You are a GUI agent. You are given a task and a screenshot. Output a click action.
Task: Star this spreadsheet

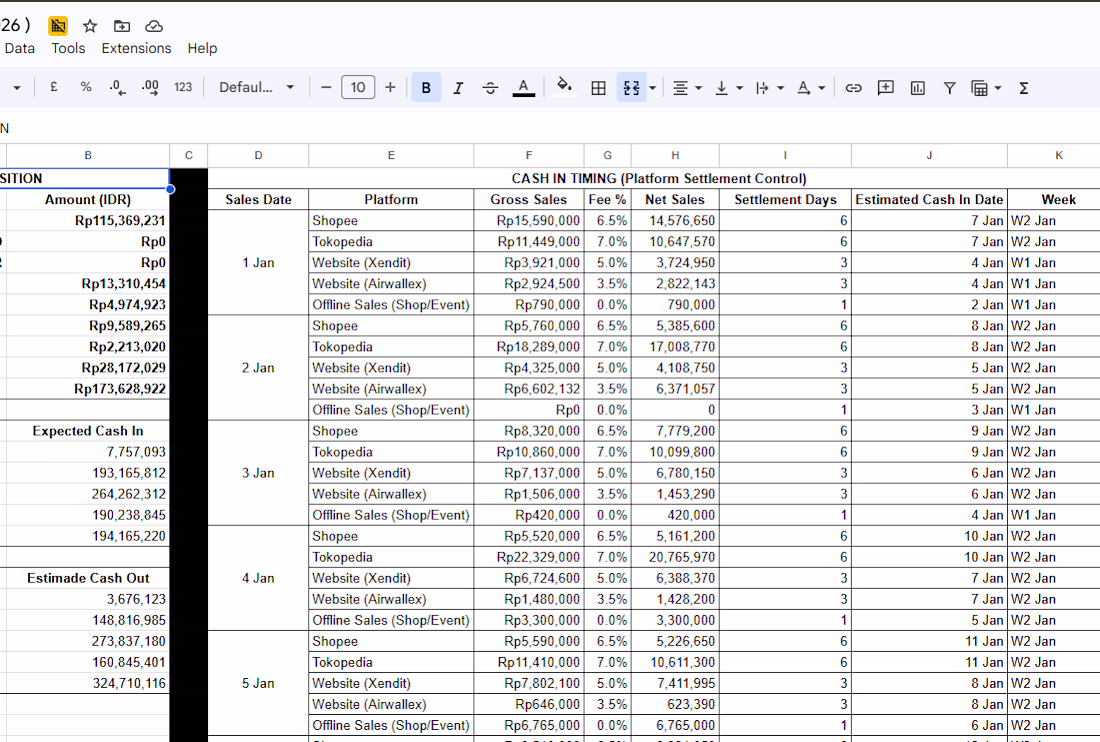pyautogui.click(x=90, y=26)
